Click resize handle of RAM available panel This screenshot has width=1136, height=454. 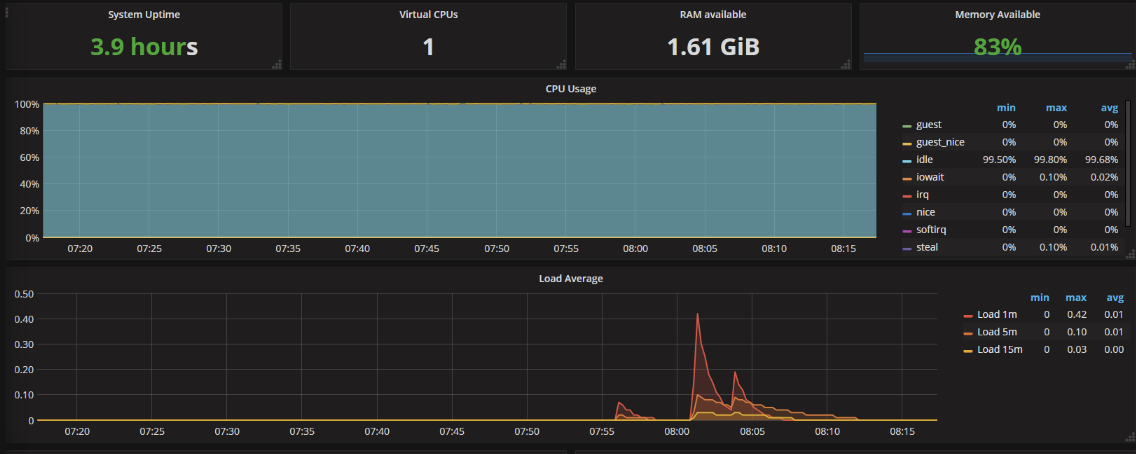click(x=846, y=64)
